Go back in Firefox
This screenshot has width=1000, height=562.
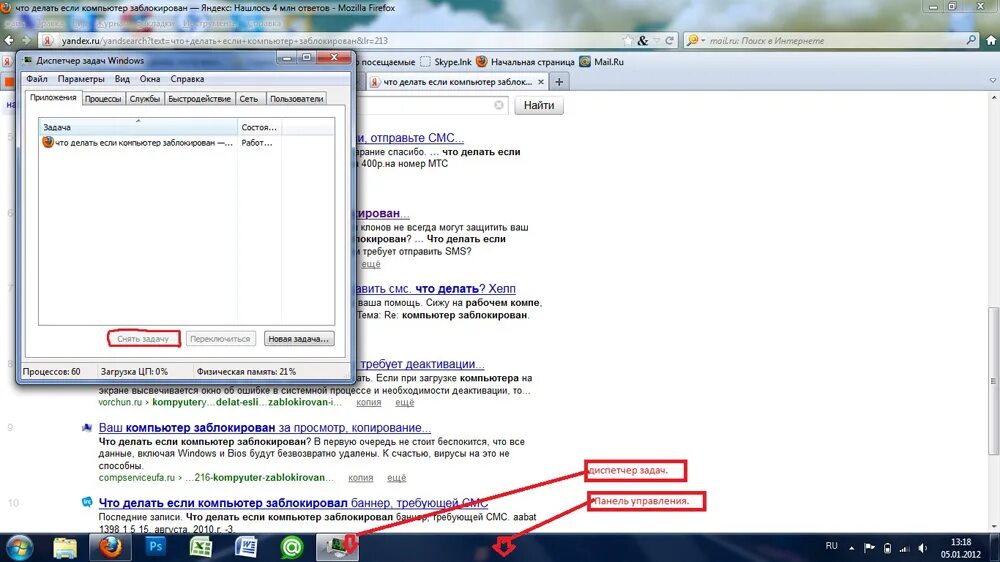9,40
